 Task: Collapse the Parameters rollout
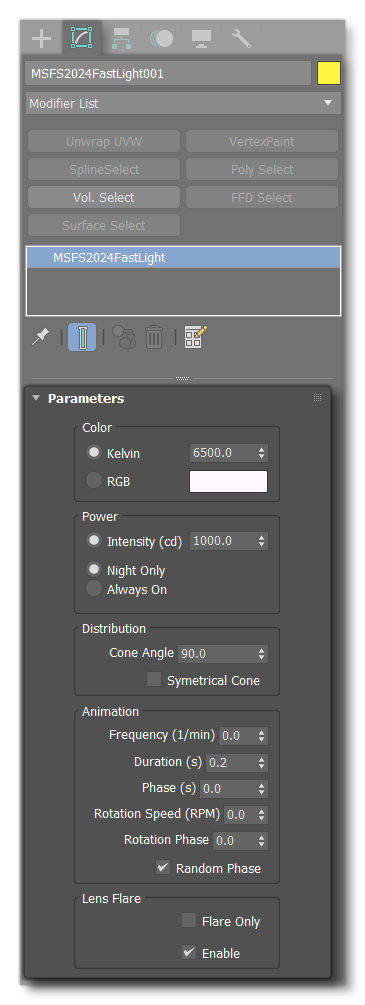(x=36, y=399)
